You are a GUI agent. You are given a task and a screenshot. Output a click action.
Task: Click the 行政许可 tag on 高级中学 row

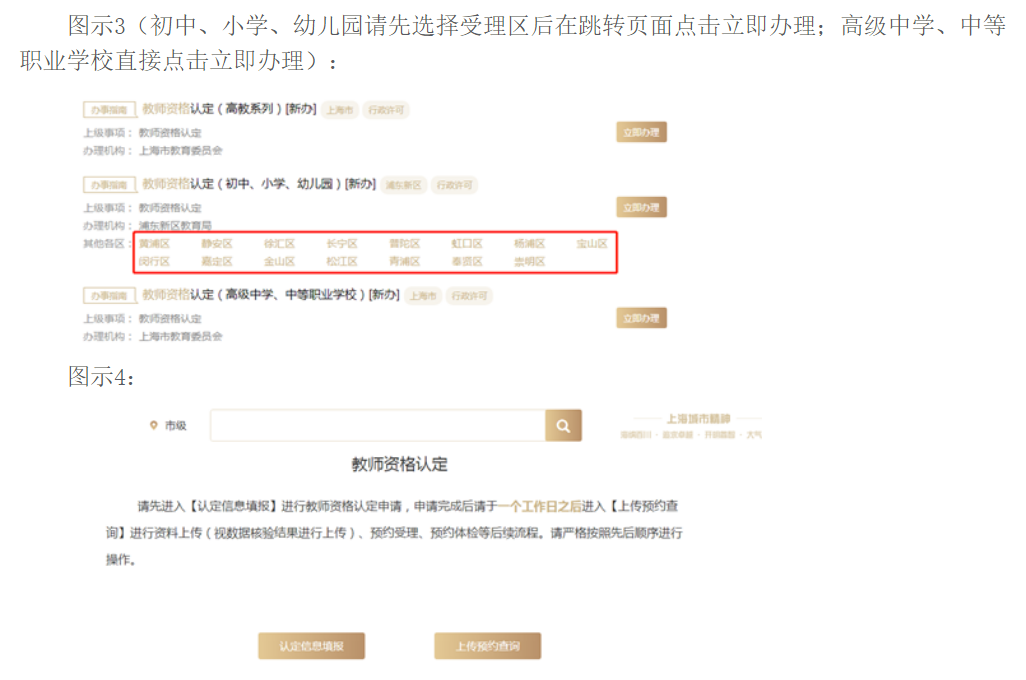pyautogui.click(x=469, y=296)
